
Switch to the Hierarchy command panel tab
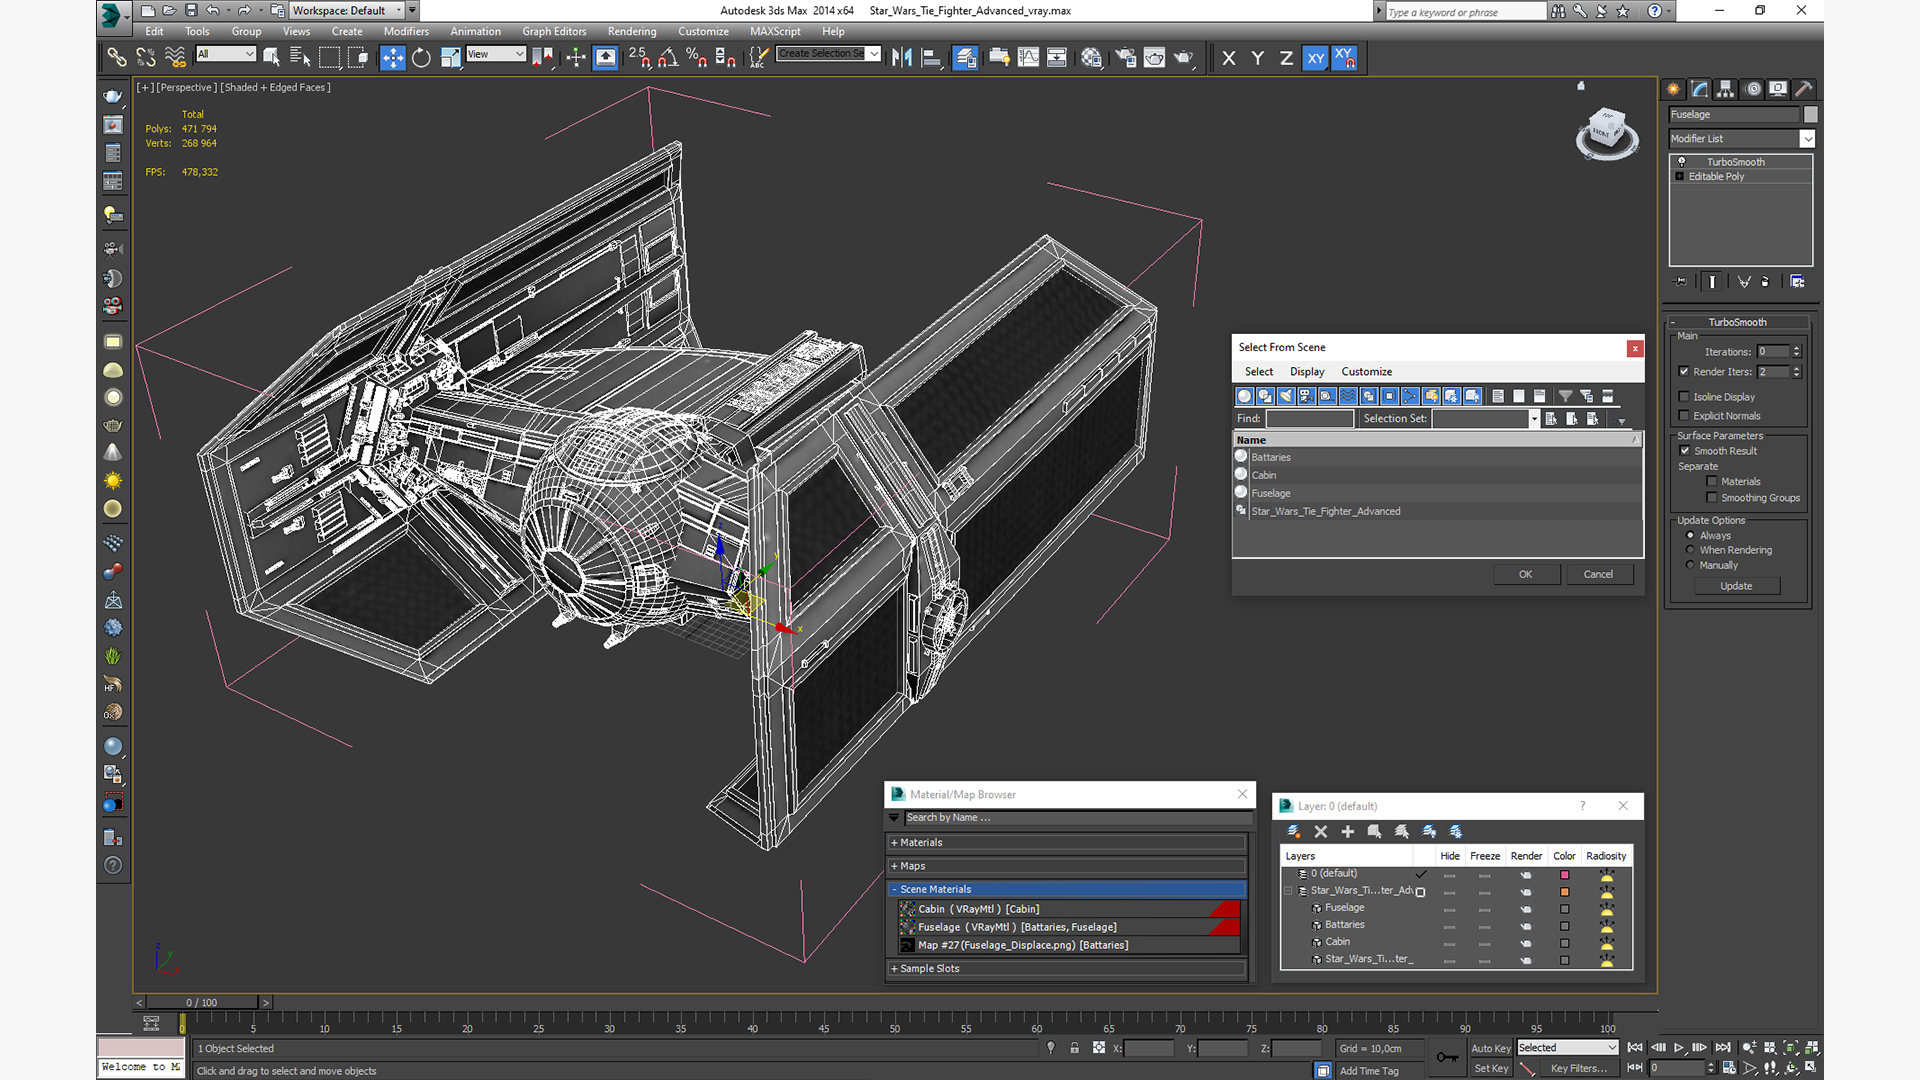[1725, 89]
